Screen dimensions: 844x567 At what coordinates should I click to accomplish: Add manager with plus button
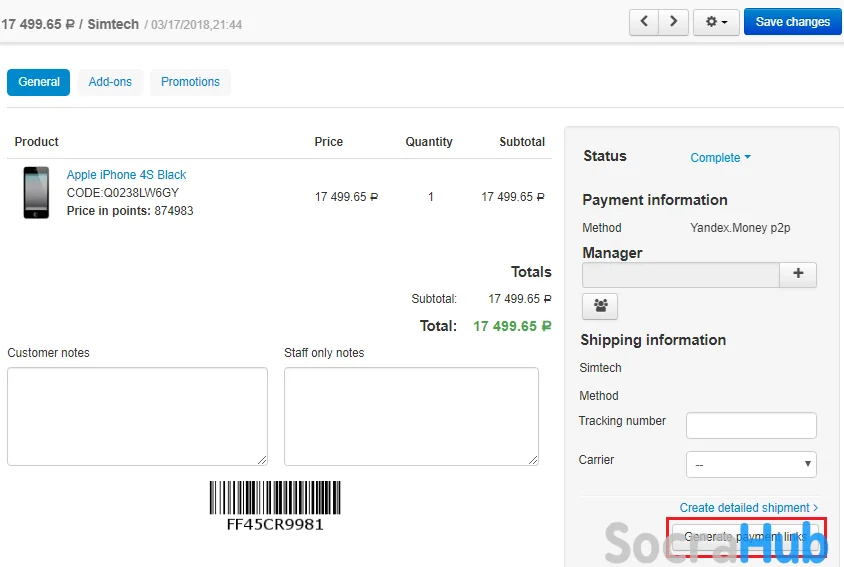click(x=798, y=274)
